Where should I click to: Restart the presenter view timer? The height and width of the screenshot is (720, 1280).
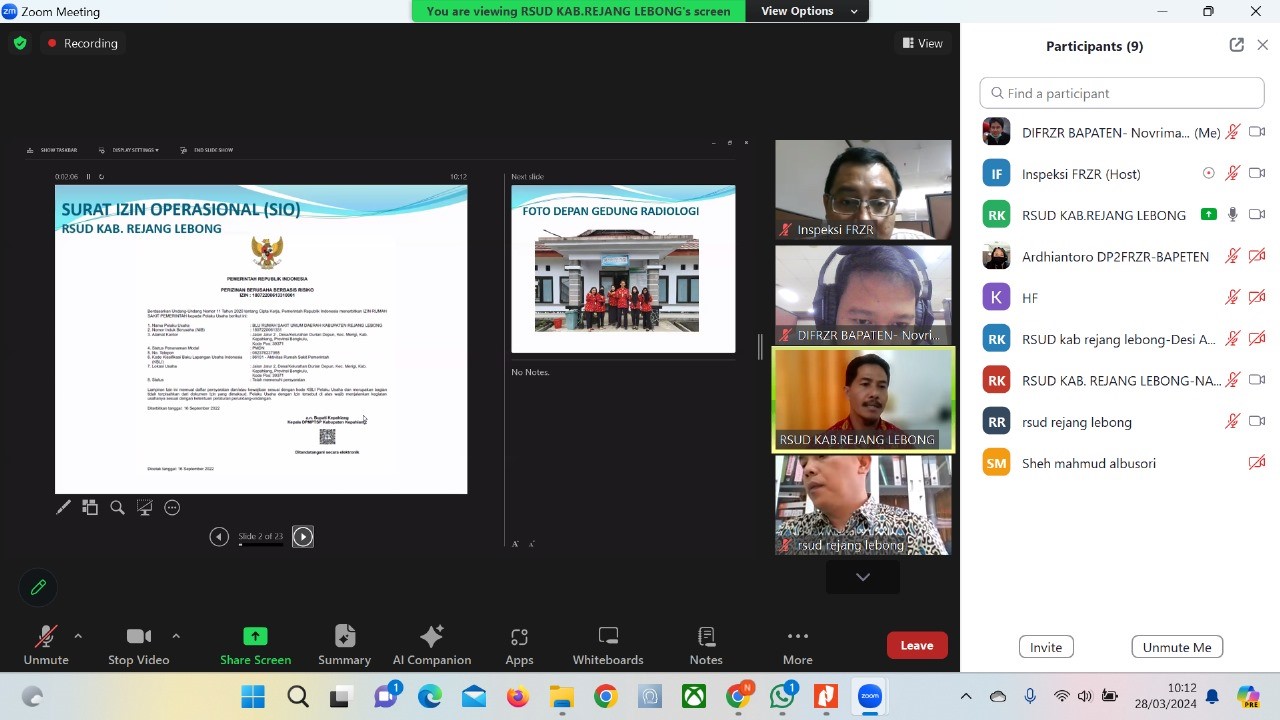(x=101, y=177)
